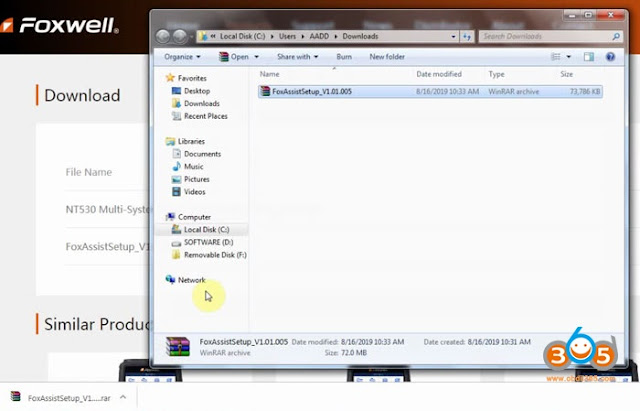Toggle the preview pane icon

pos(589,57)
